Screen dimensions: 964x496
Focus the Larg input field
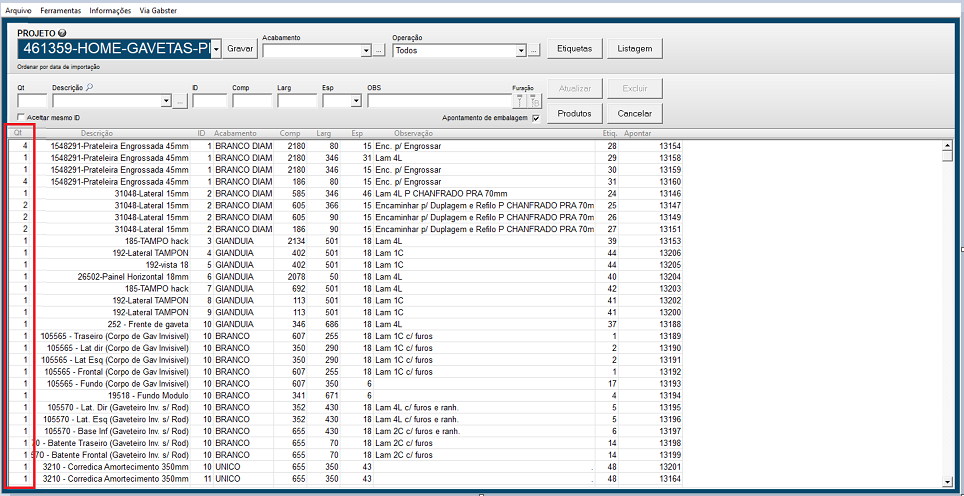297,101
